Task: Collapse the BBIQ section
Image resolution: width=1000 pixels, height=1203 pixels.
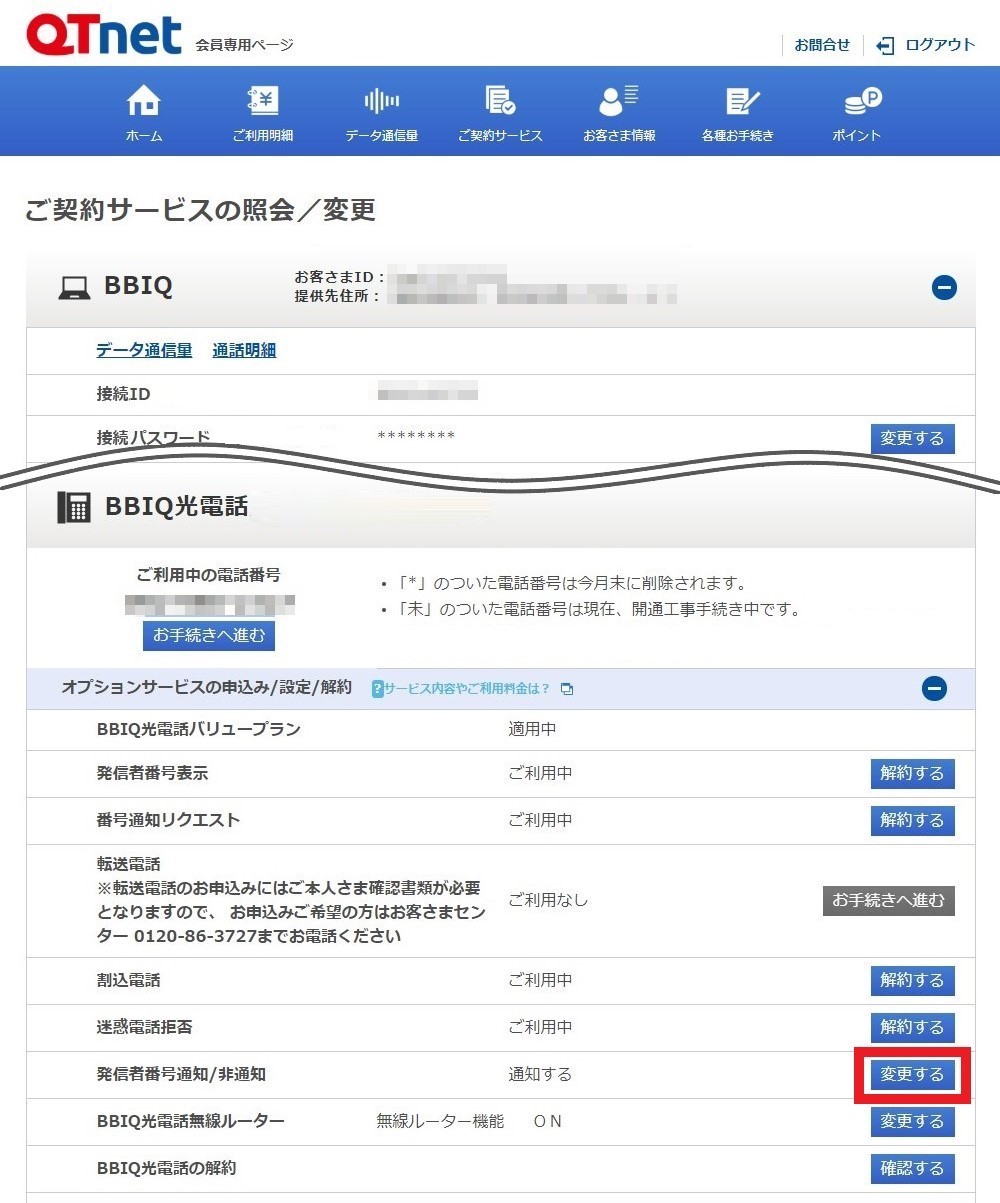Action: point(944,288)
